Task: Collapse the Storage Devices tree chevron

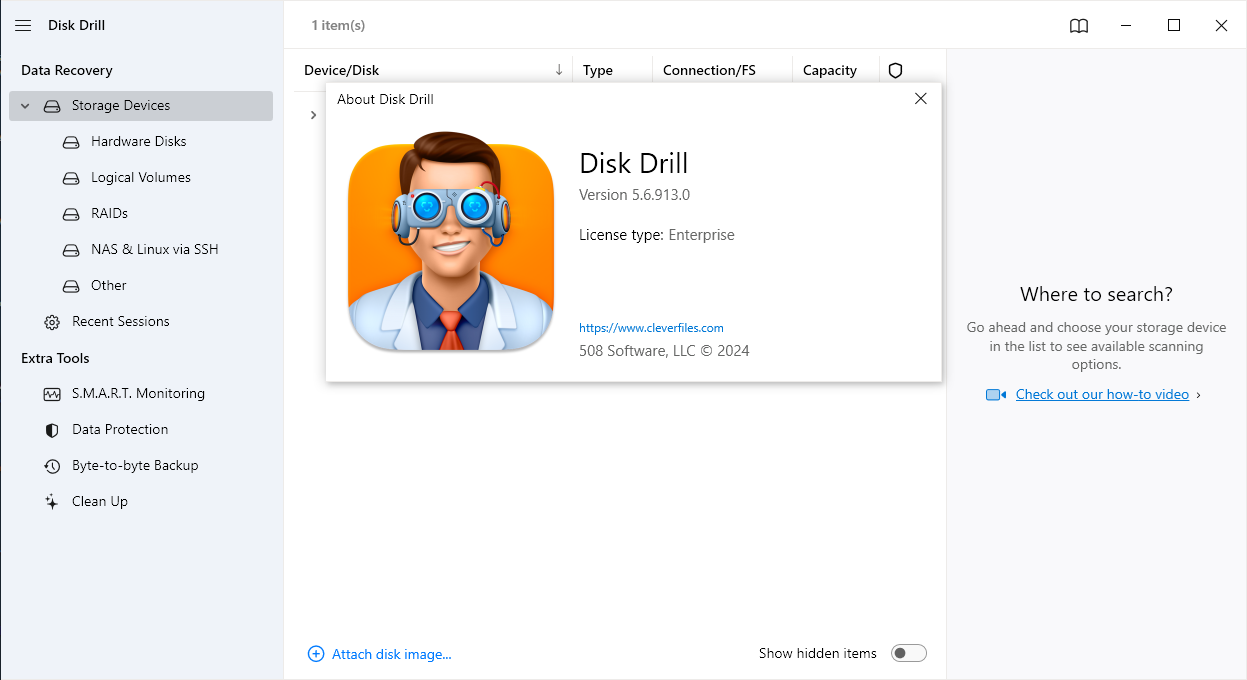Action: tap(26, 106)
